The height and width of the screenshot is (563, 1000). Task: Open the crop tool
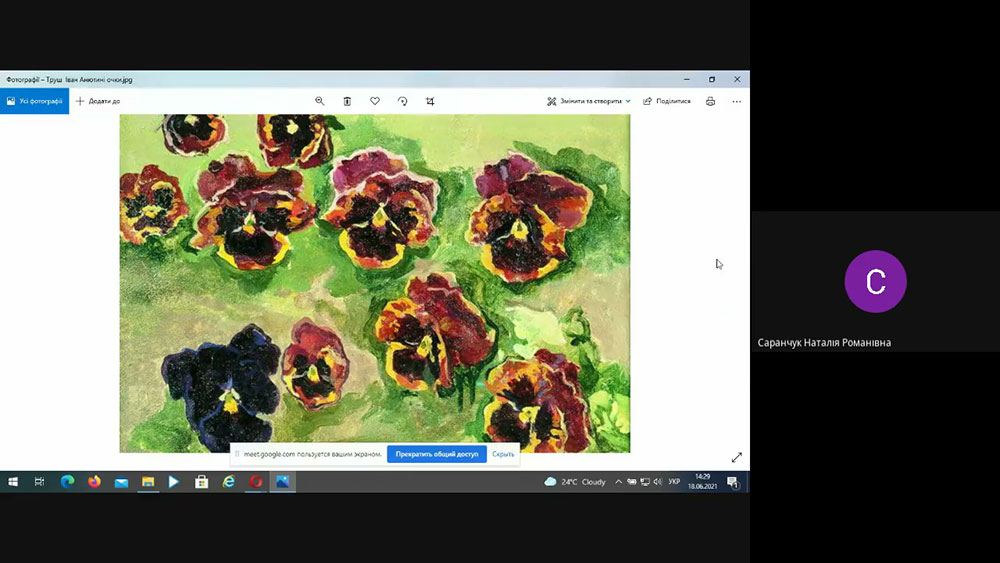(430, 101)
